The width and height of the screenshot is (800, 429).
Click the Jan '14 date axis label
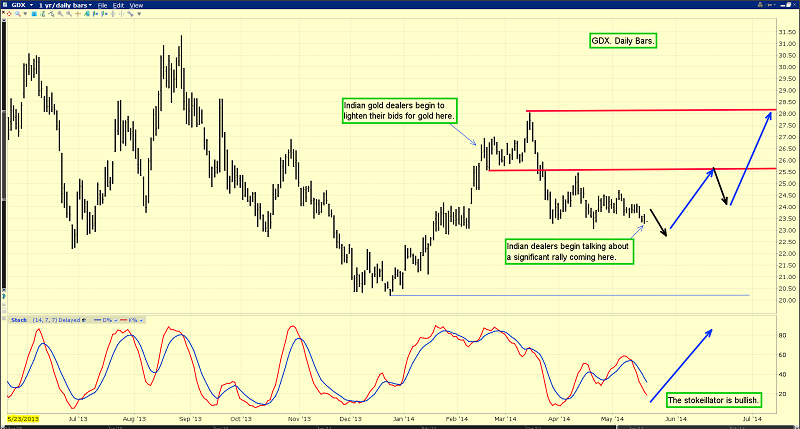pos(404,419)
